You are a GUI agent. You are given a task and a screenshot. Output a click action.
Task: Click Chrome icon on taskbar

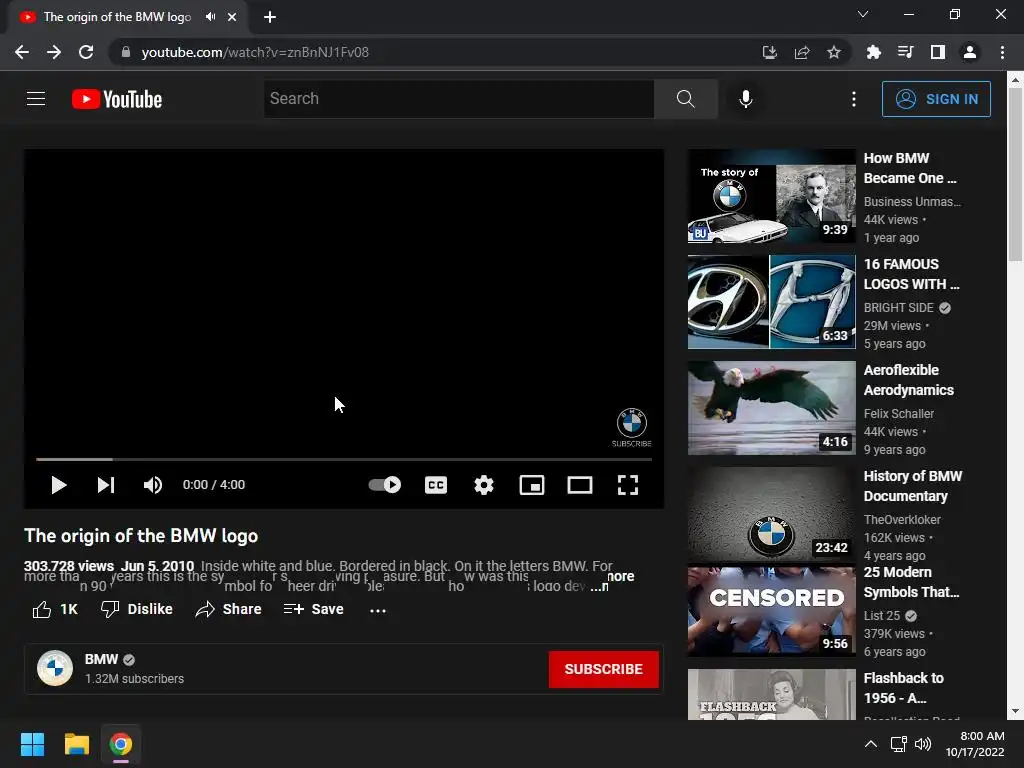click(x=120, y=744)
